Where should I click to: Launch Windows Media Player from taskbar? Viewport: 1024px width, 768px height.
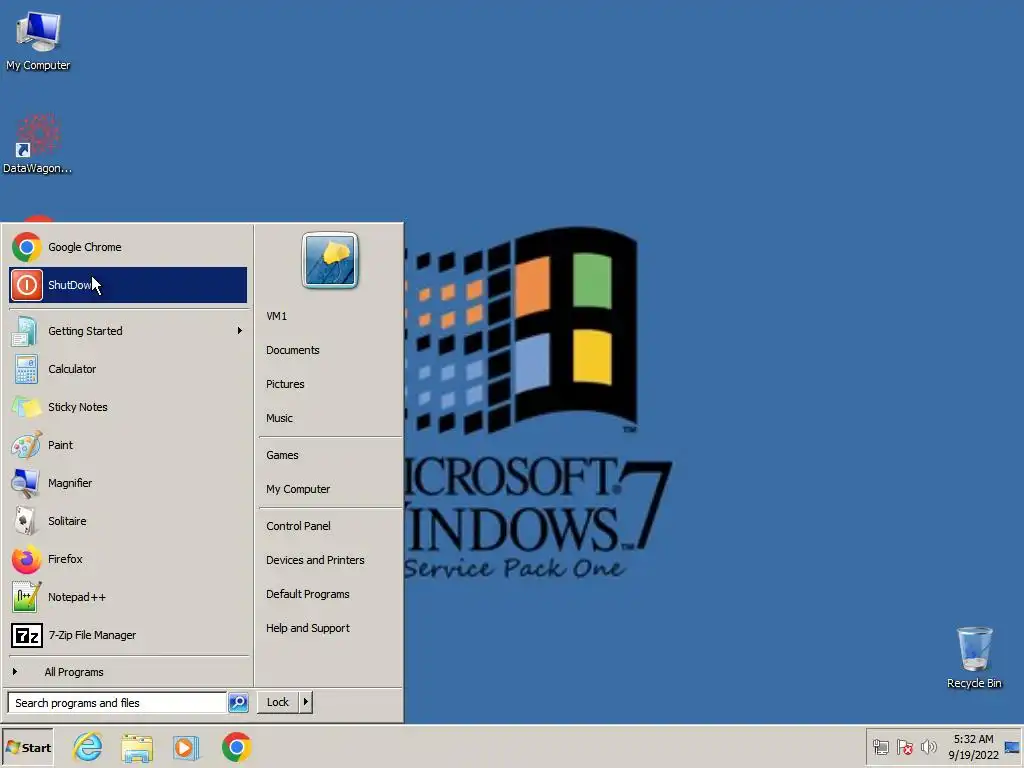pos(185,748)
